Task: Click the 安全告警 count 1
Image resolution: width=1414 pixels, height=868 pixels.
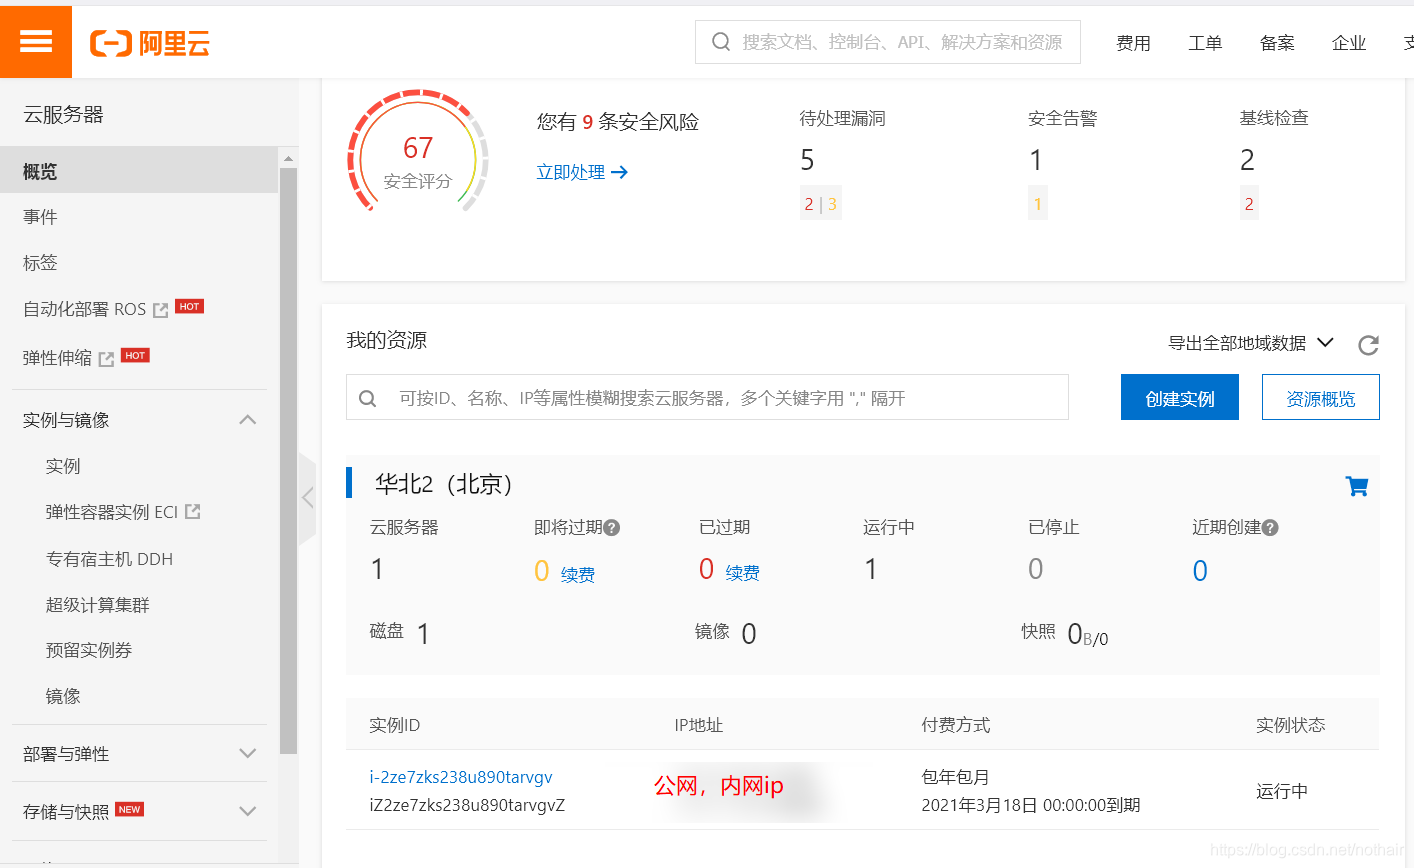Action: [1036, 160]
